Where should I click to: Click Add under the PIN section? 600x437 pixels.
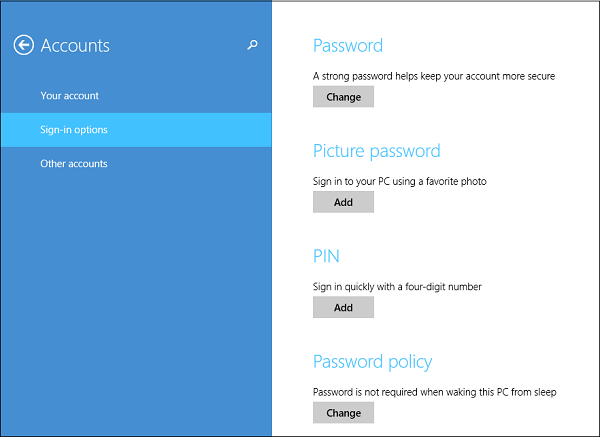pos(343,307)
